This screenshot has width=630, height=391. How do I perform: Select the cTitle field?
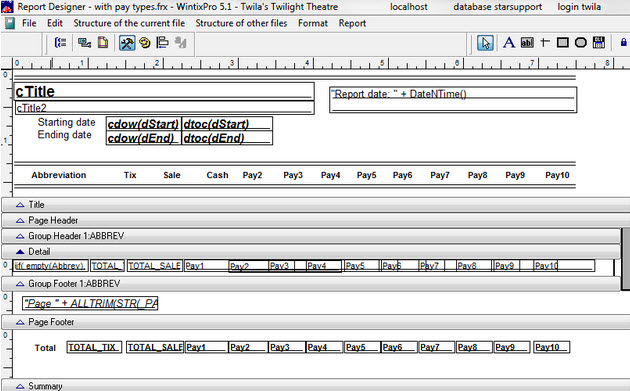click(164, 91)
